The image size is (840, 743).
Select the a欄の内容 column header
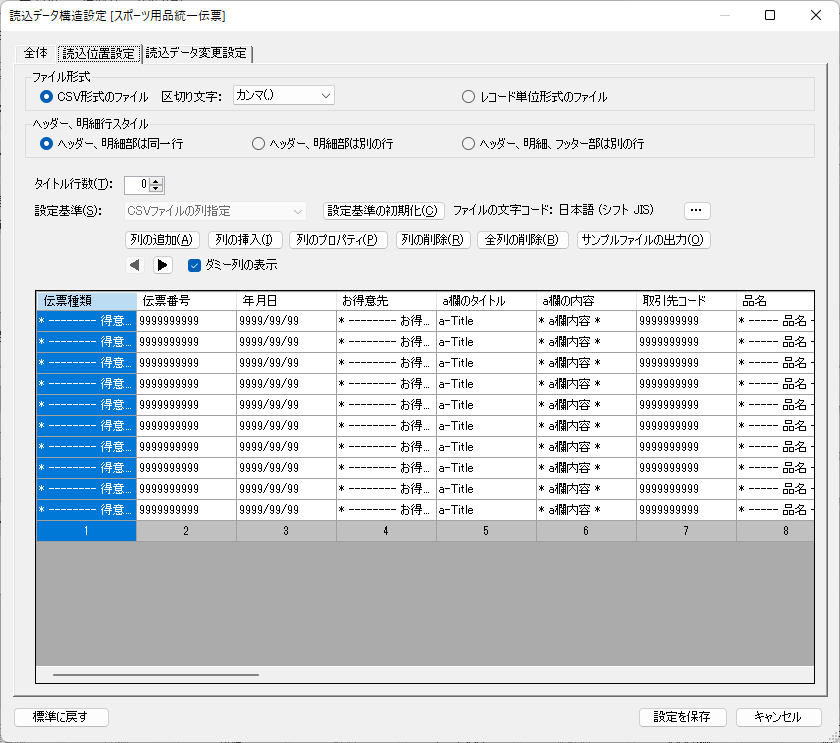click(x=587, y=301)
